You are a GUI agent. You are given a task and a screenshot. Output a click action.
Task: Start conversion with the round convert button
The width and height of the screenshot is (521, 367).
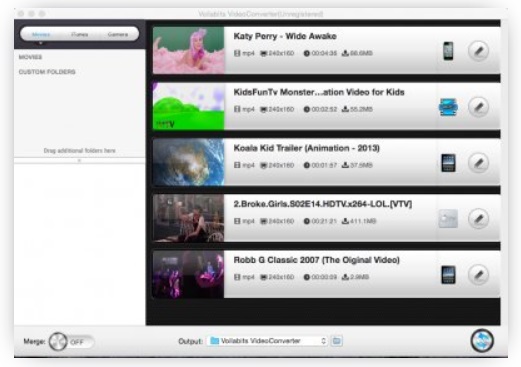(x=482, y=341)
